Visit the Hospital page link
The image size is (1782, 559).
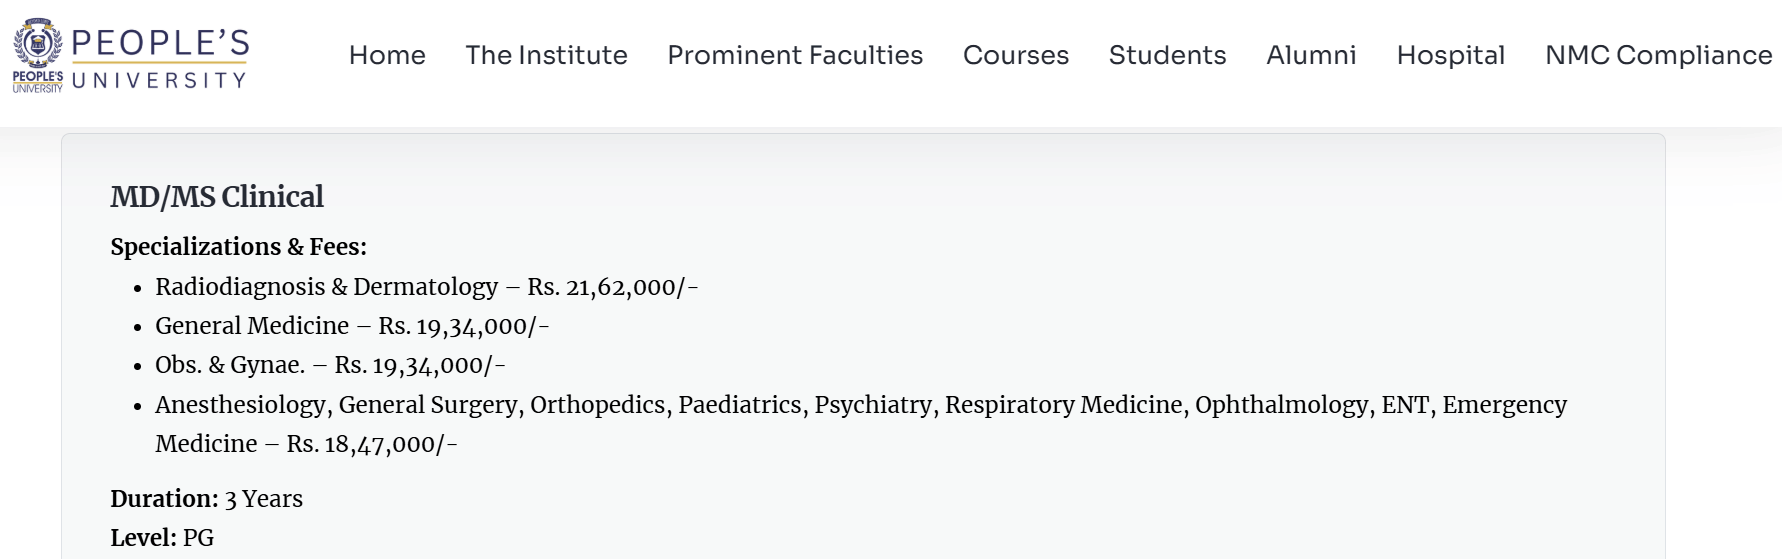click(1450, 55)
